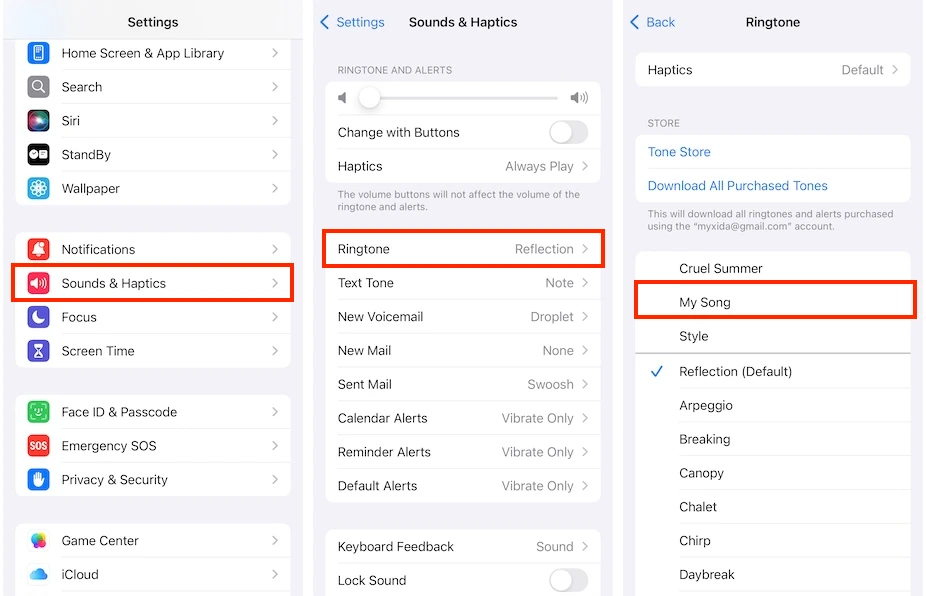Viewport: 926px width, 596px height.
Task: Toggle Lock Sound on
Action: pos(567,580)
